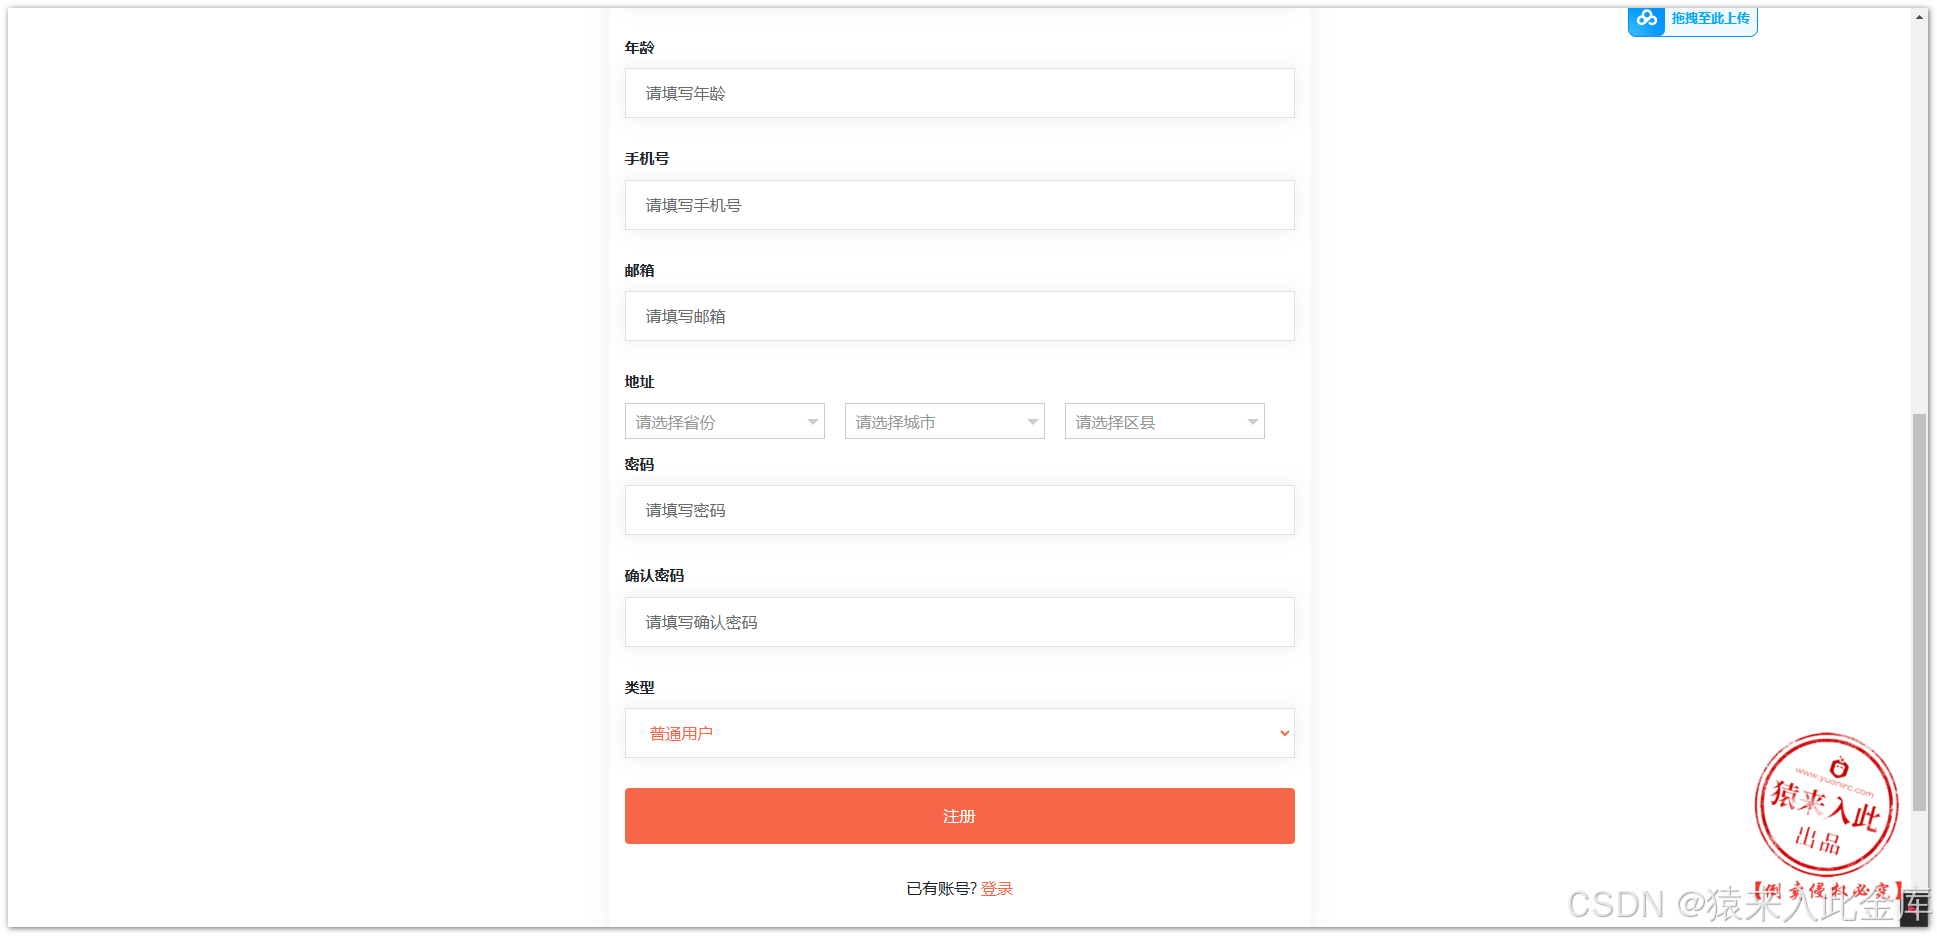Click the 手机号 field label
The image size is (1937, 936).
pos(647,158)
